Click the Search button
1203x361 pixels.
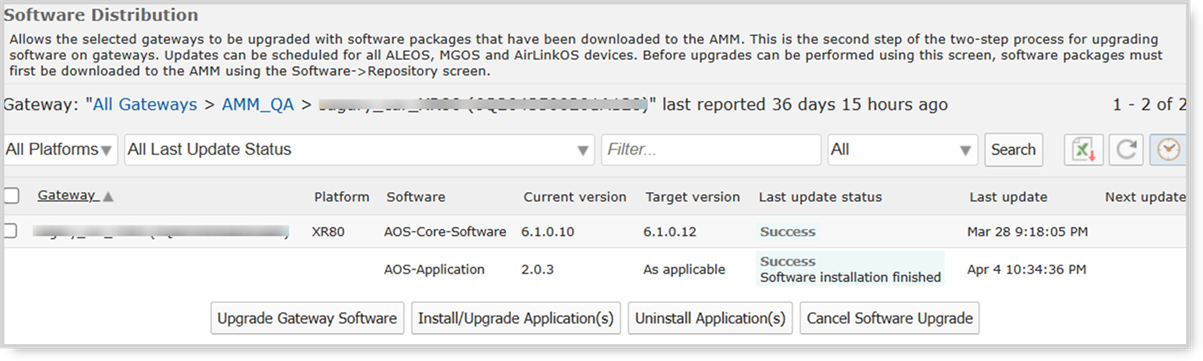click(1013, 150)
